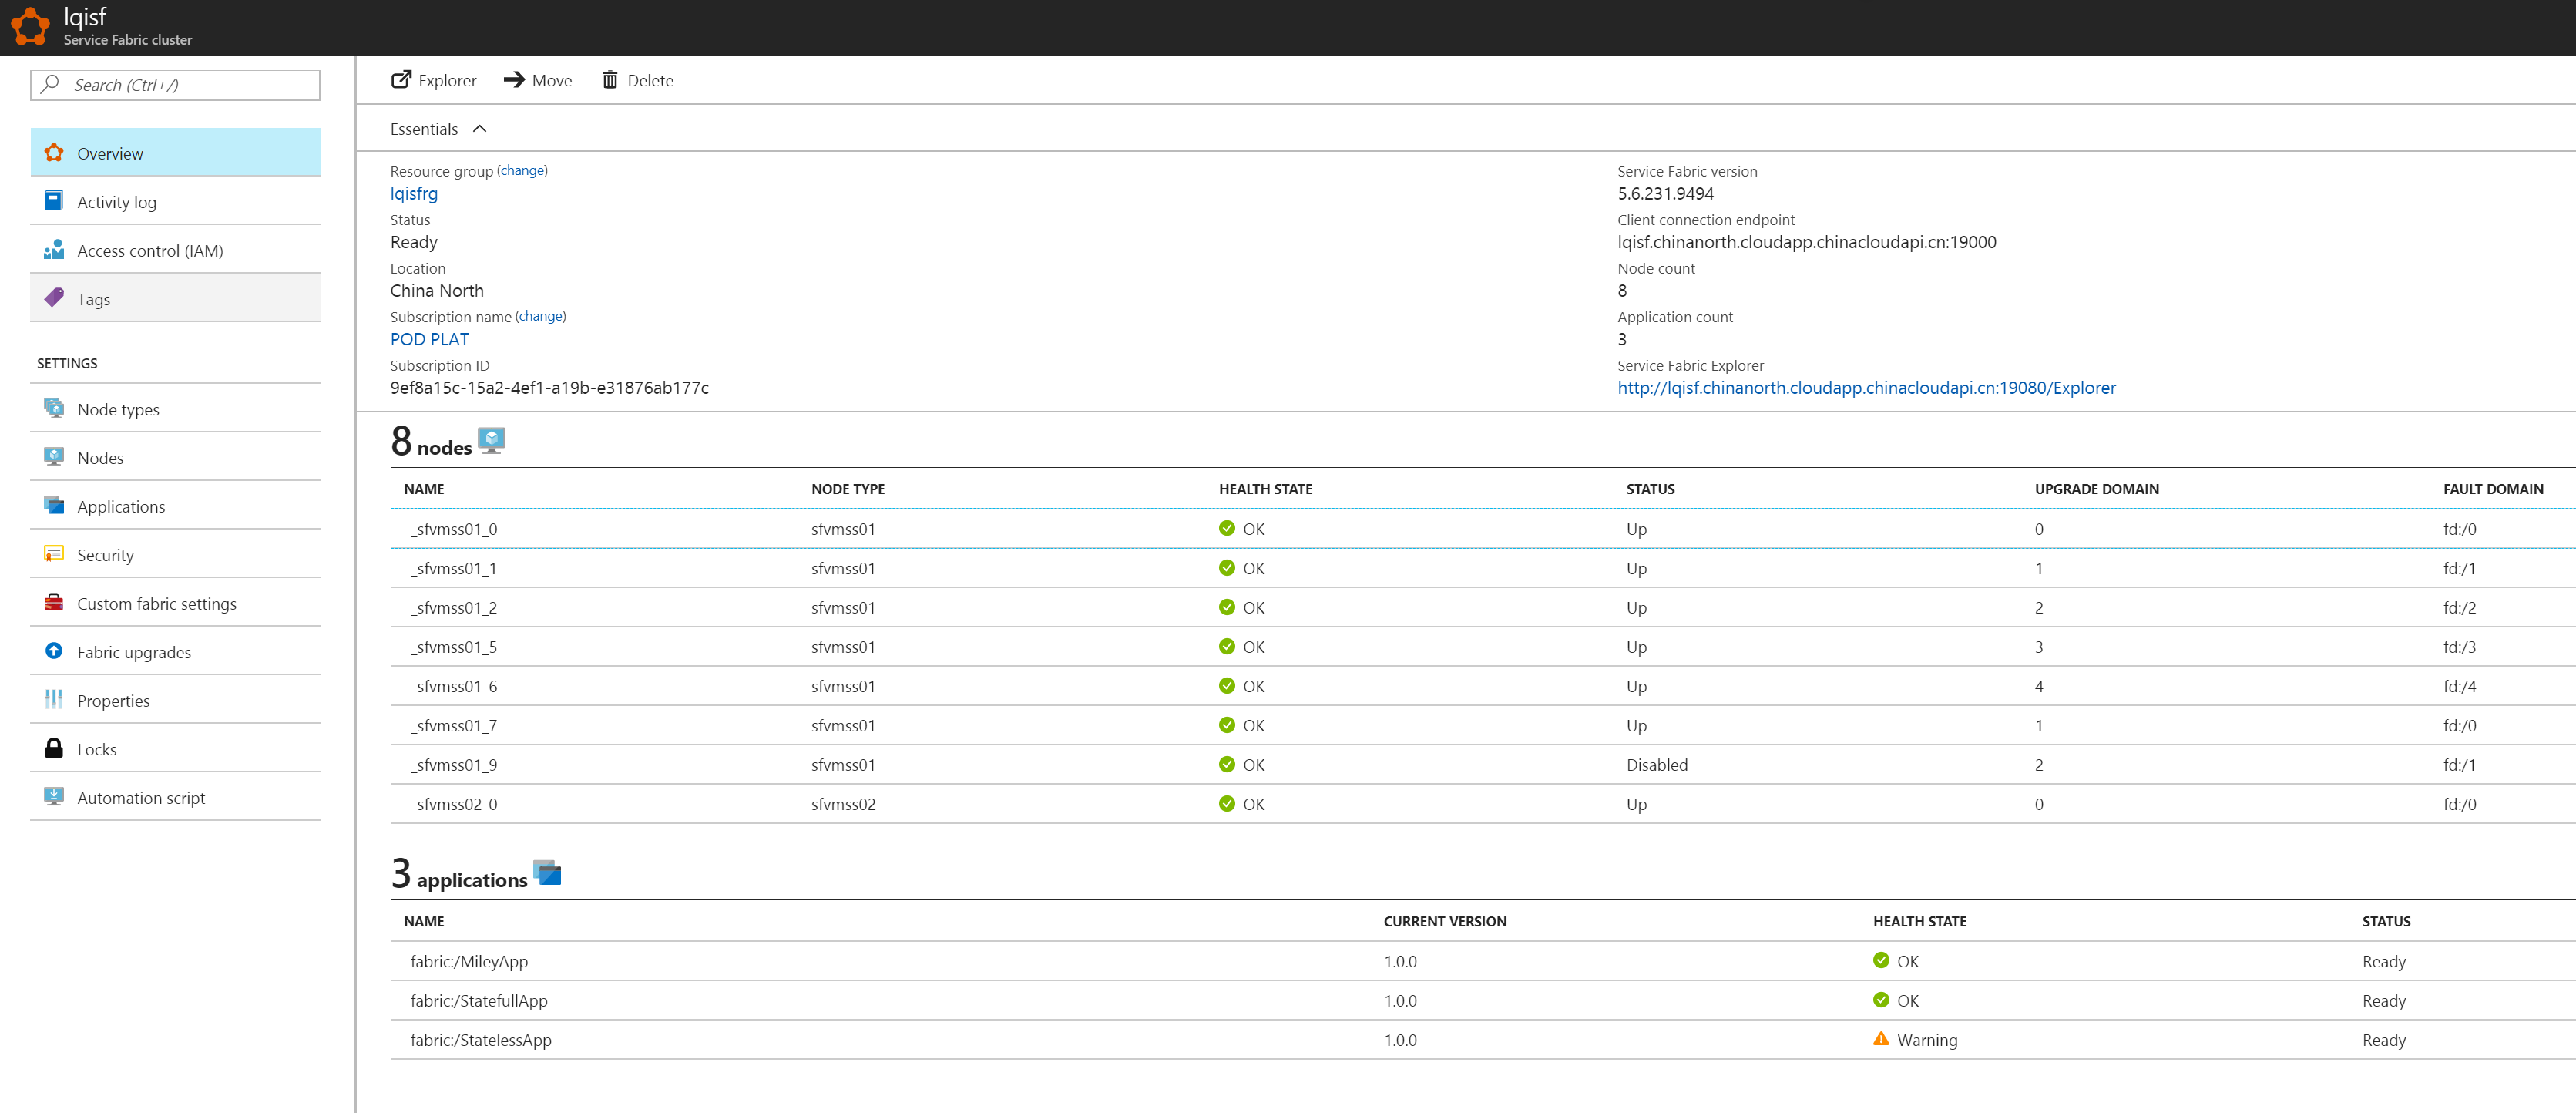Viewport: 2576px width, 1113px height.
Task: Open the Activity log menu item
Action: [x=116, y=202]
